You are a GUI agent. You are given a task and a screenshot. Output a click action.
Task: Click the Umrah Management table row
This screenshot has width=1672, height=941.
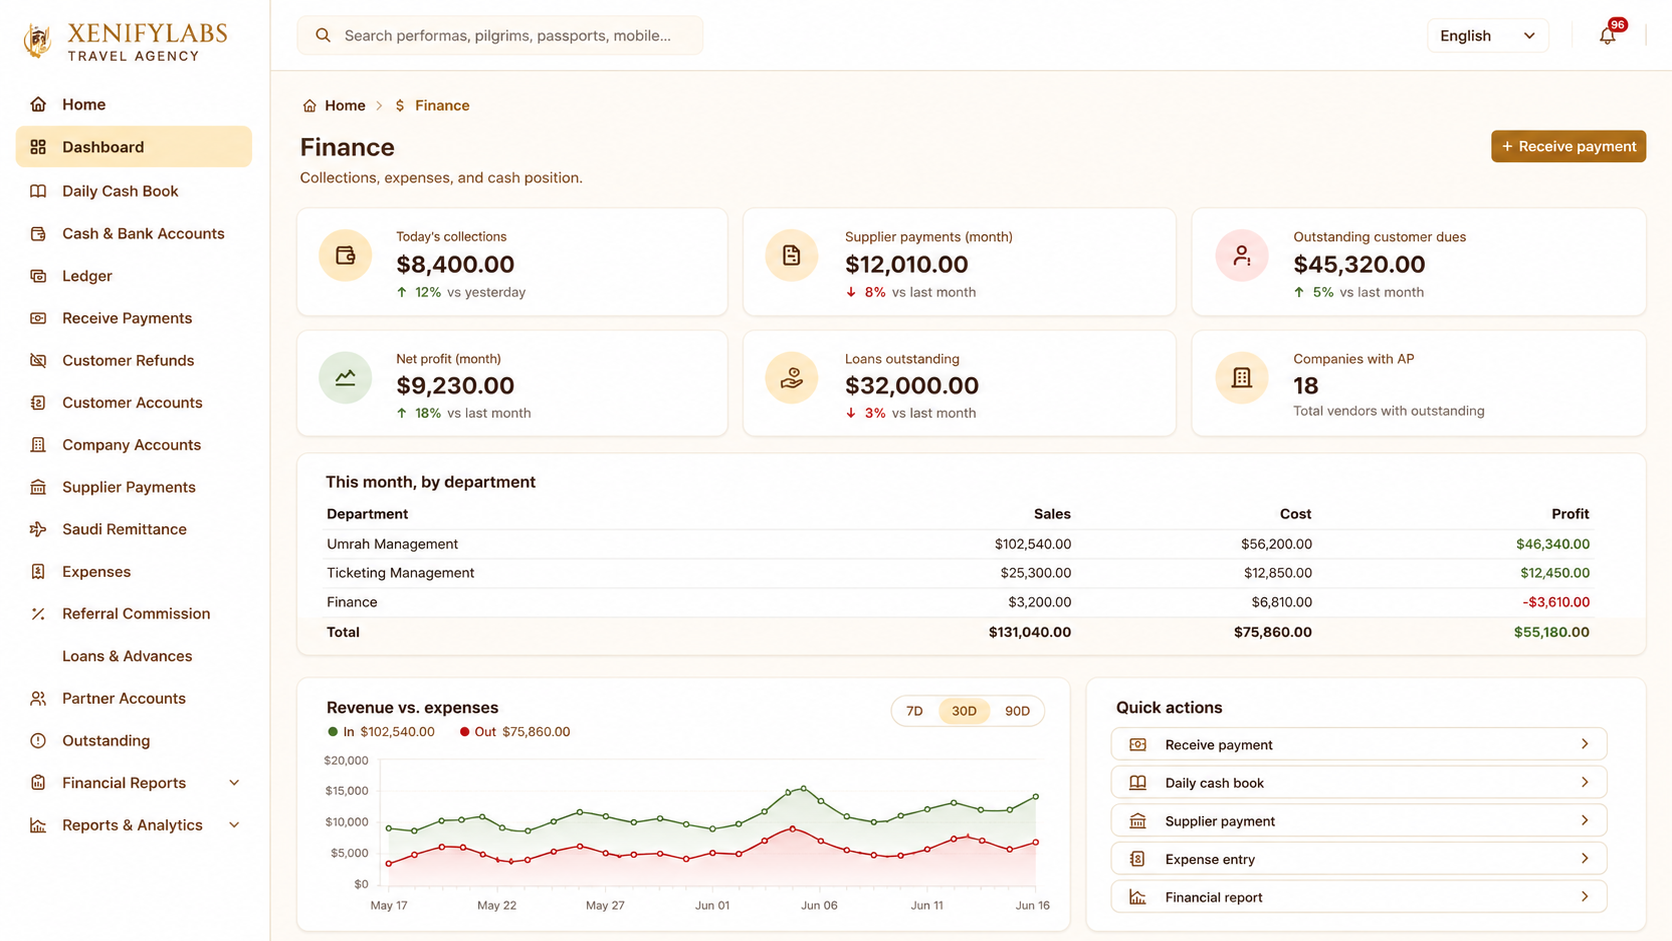[x=958, y=544]
